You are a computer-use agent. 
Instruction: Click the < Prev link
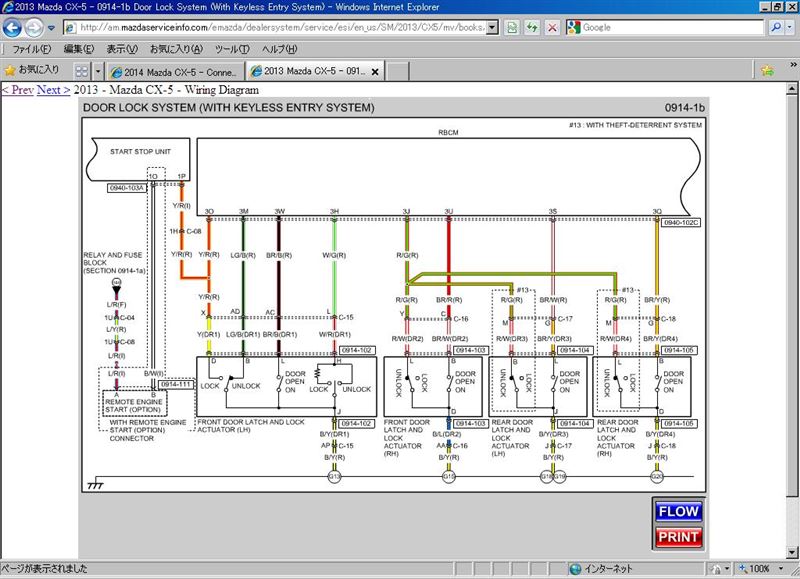pyautogui.click(x=18, y=90)
